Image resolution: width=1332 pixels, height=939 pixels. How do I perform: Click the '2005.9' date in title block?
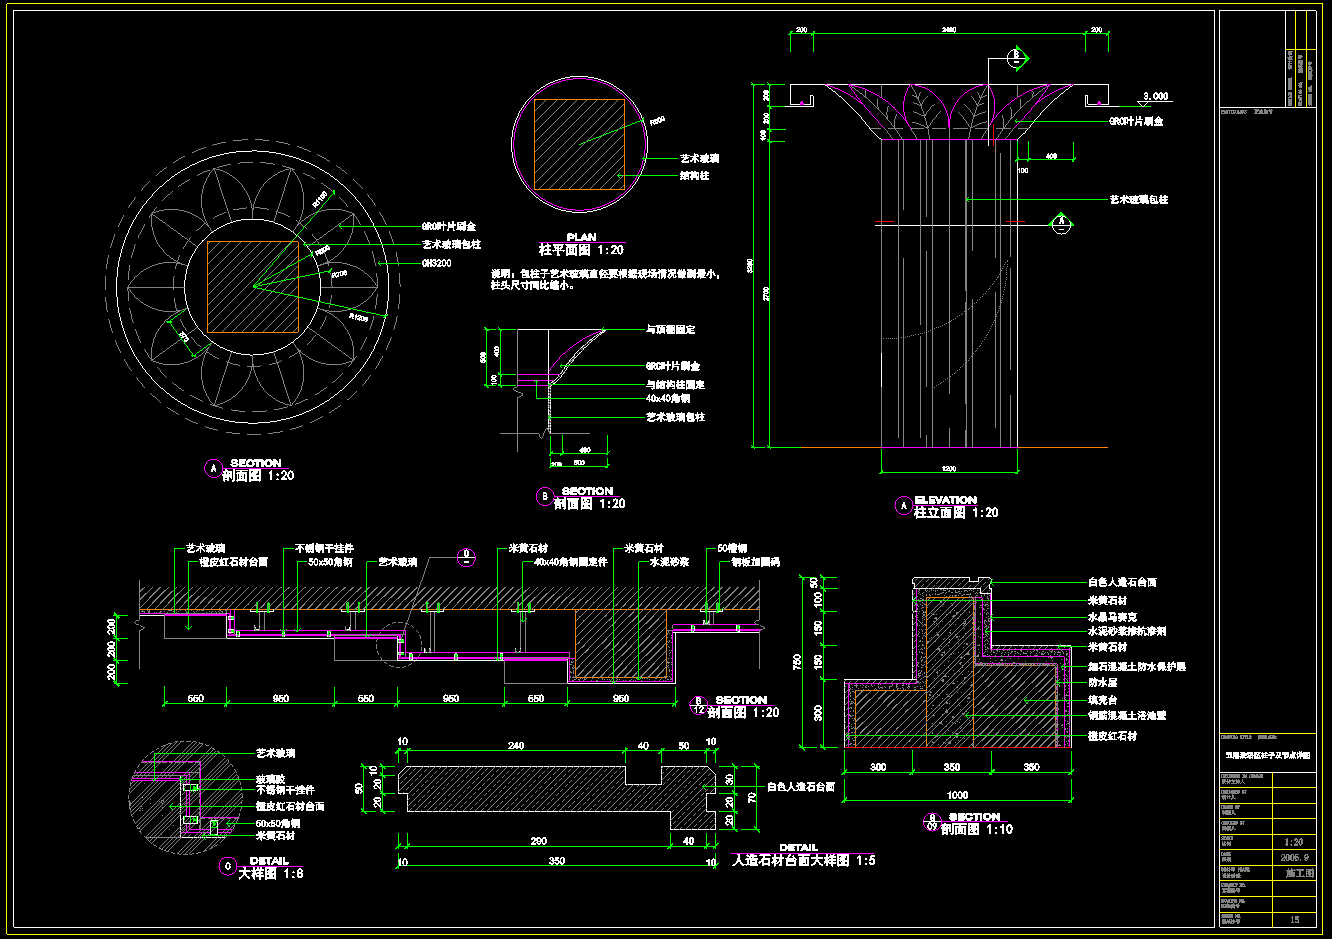1294,857
